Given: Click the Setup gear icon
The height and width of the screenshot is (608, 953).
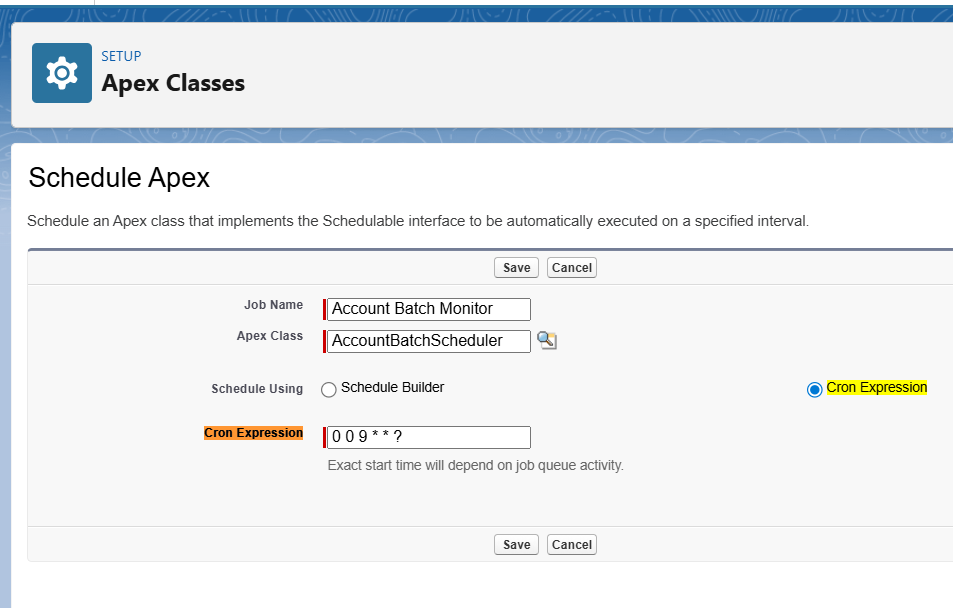Looking at the screenshot, I should (x=62, y=73).
